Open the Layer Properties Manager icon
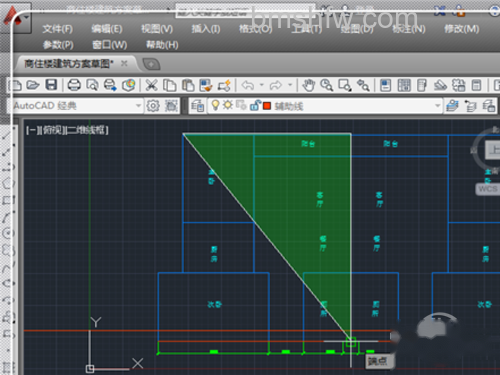 point(197,106)
